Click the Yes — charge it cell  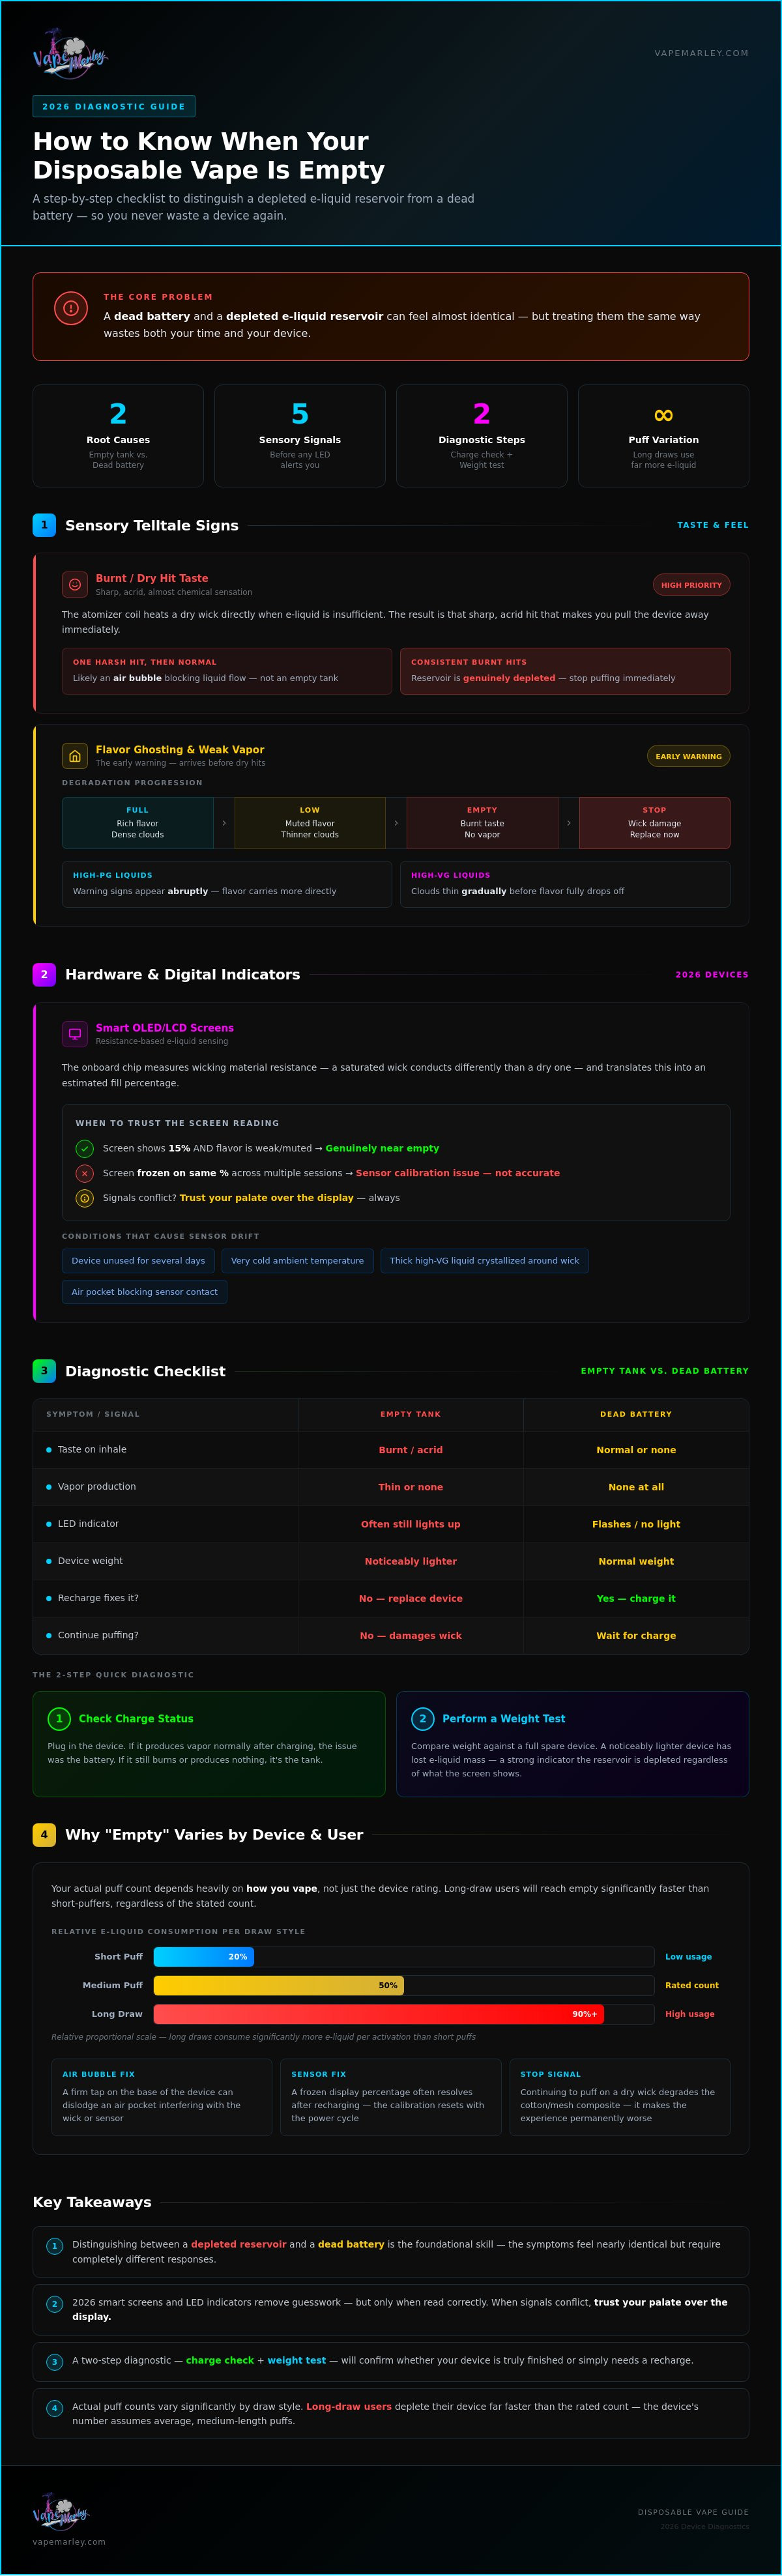pos(636,1598)
